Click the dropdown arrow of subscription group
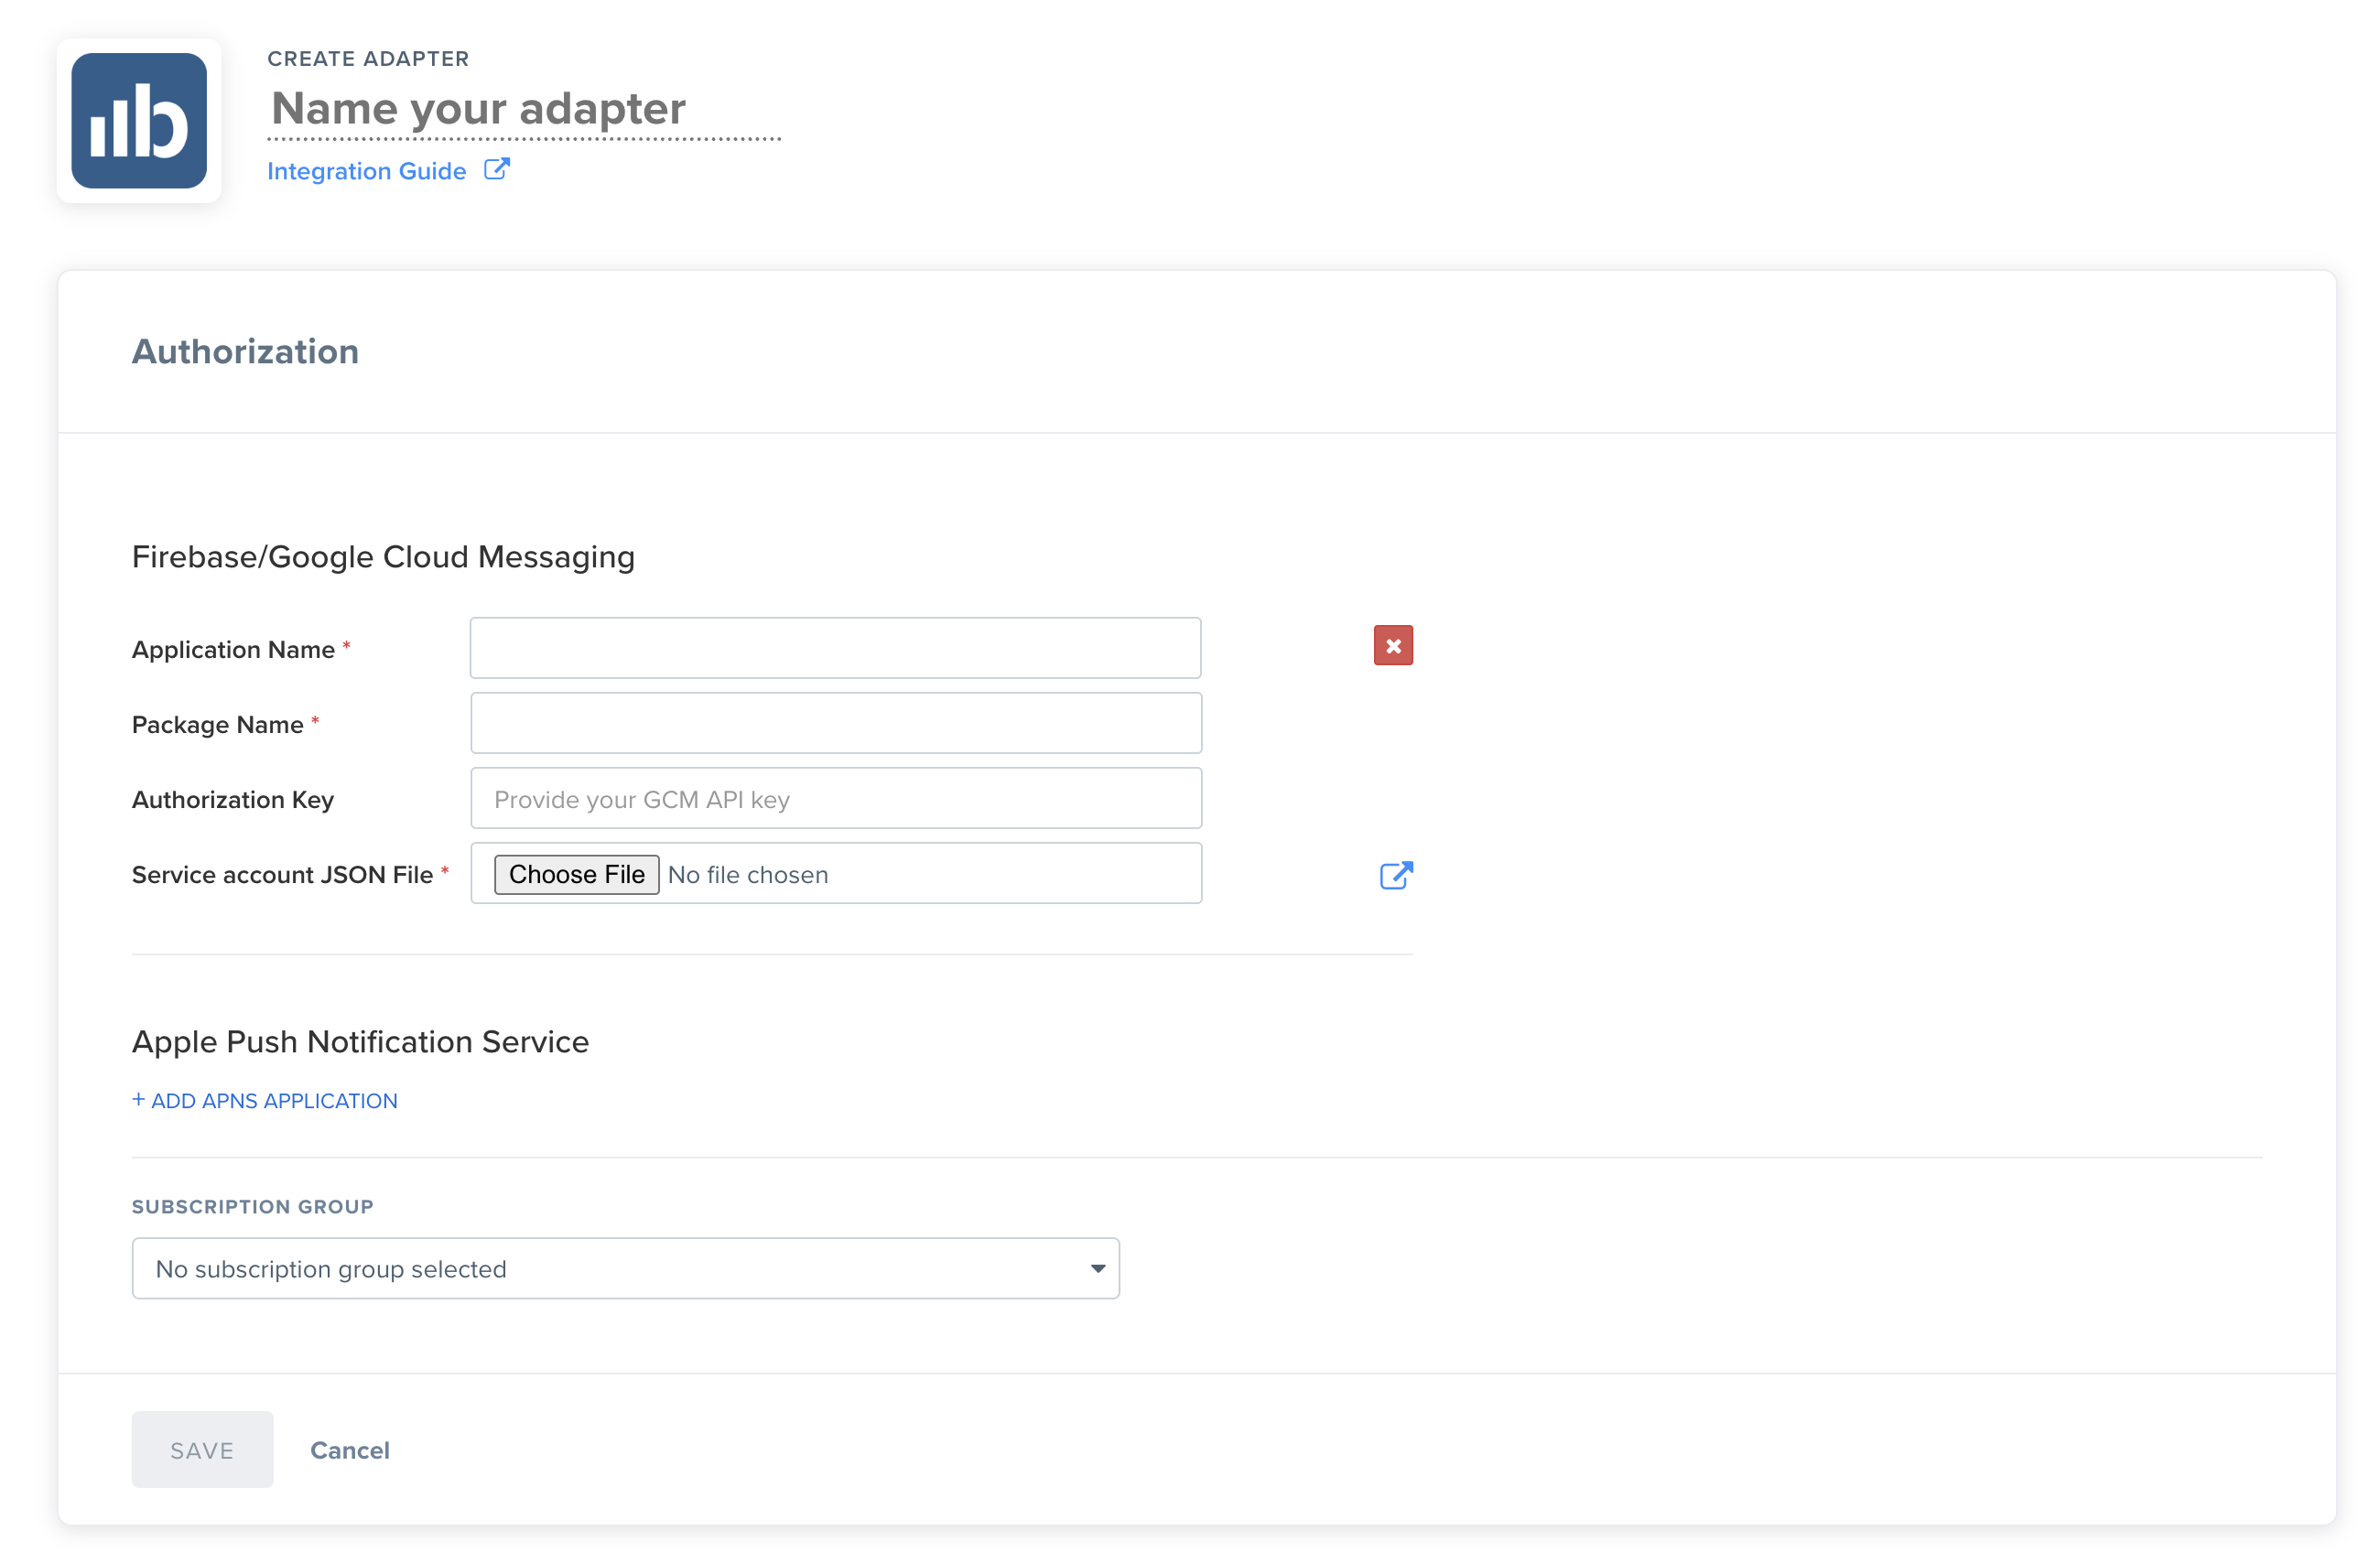Viewport: 2380px width, 1563px height. point(1097,1269)
